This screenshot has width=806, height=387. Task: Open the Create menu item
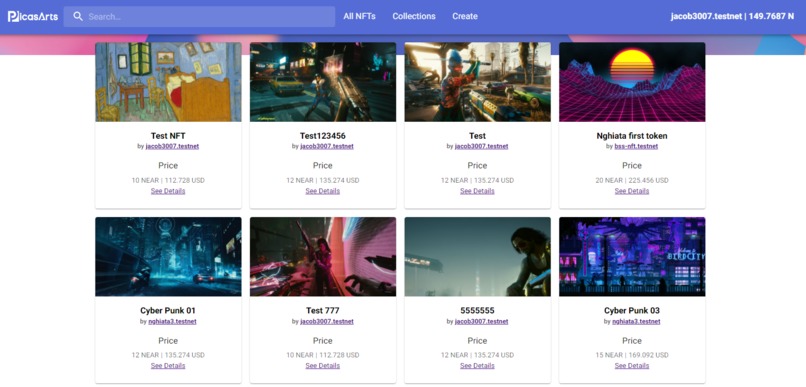point(465,16)
